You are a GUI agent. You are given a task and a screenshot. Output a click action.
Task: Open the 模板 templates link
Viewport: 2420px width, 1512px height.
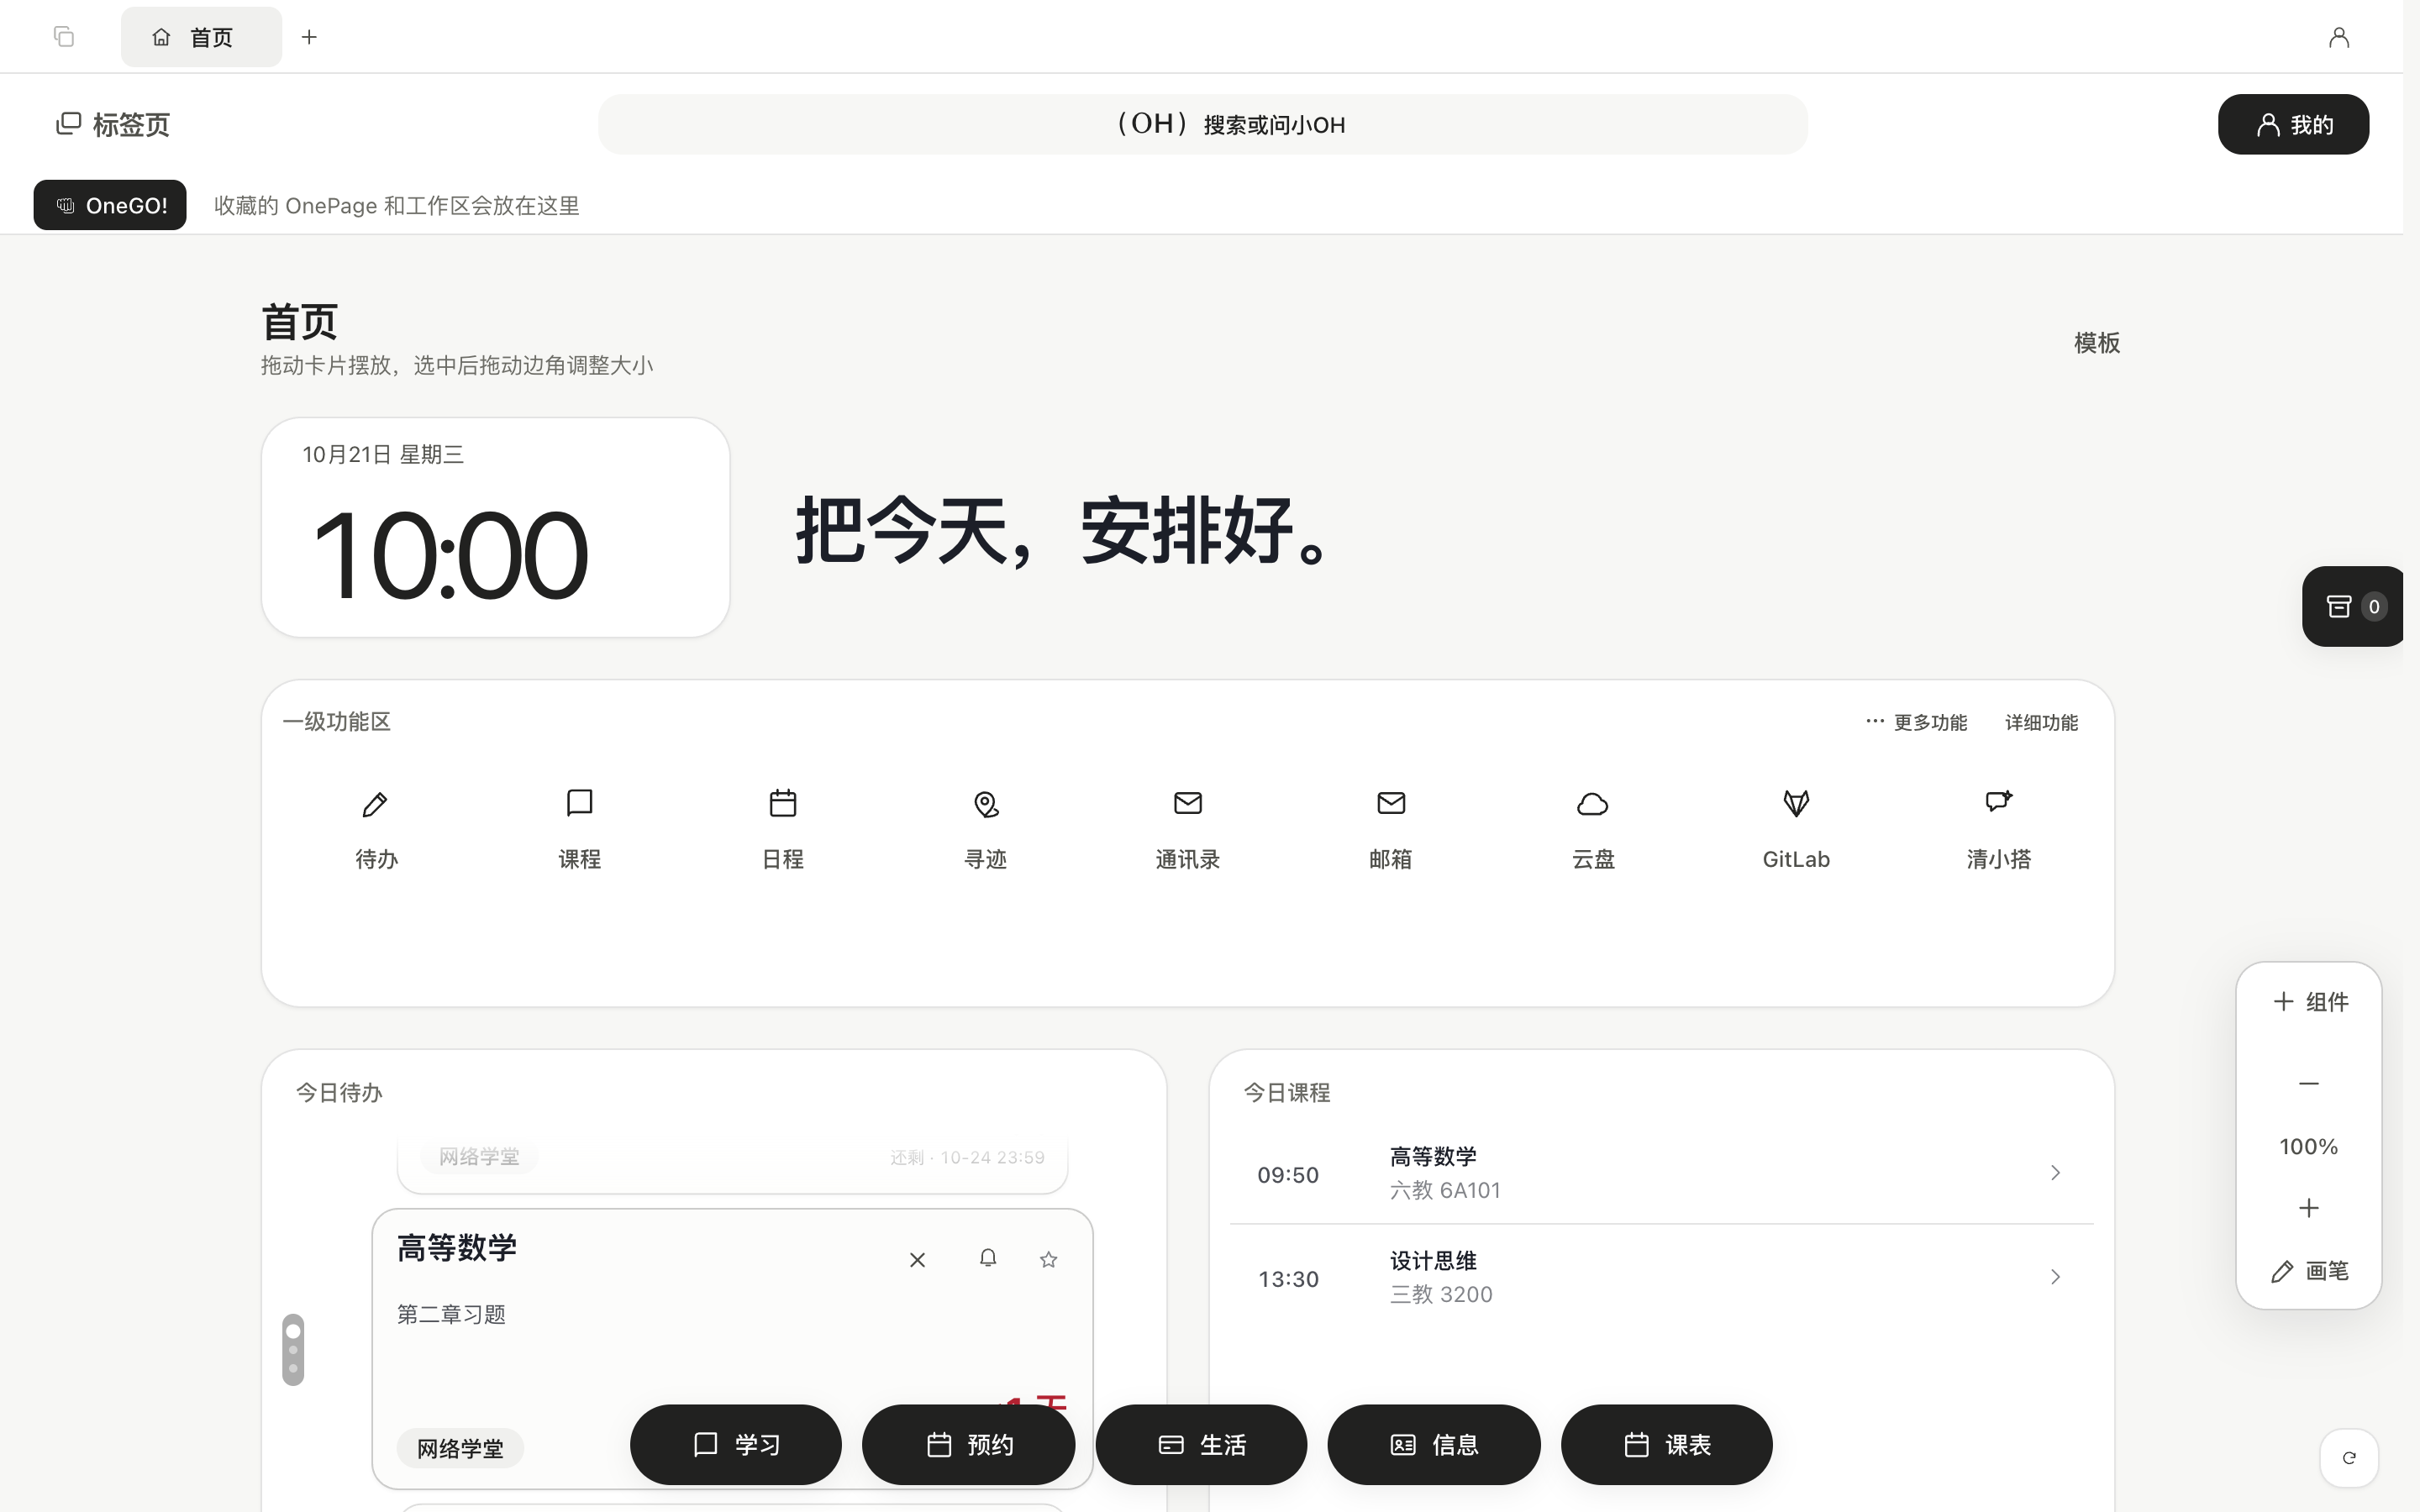pyautogui.click(x=2096, y=343)
